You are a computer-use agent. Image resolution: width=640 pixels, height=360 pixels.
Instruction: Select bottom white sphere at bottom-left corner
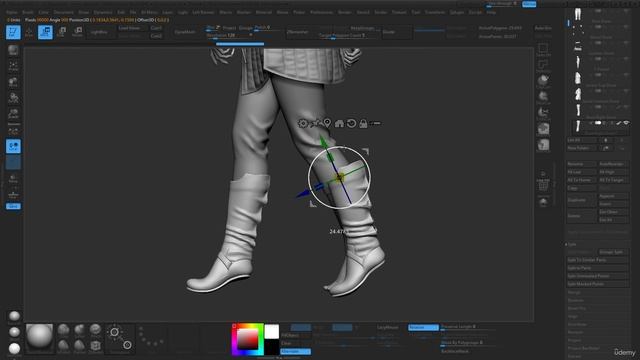[14, 349]
